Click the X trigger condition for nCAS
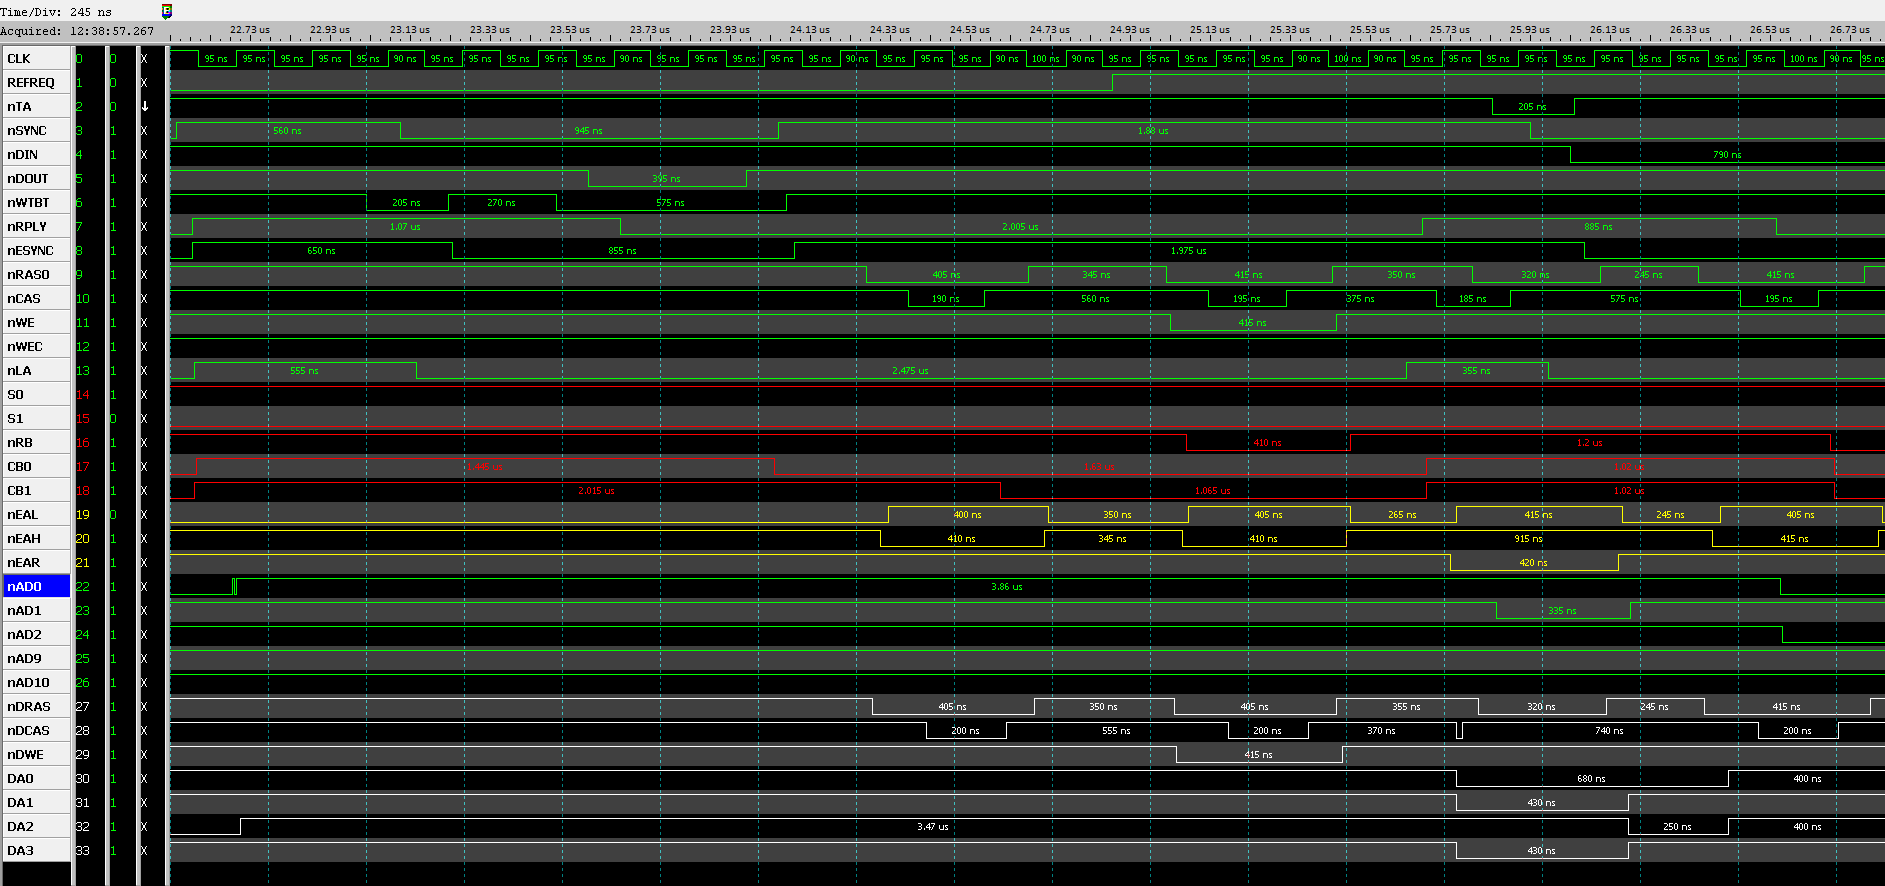 [x=145, y=299]
